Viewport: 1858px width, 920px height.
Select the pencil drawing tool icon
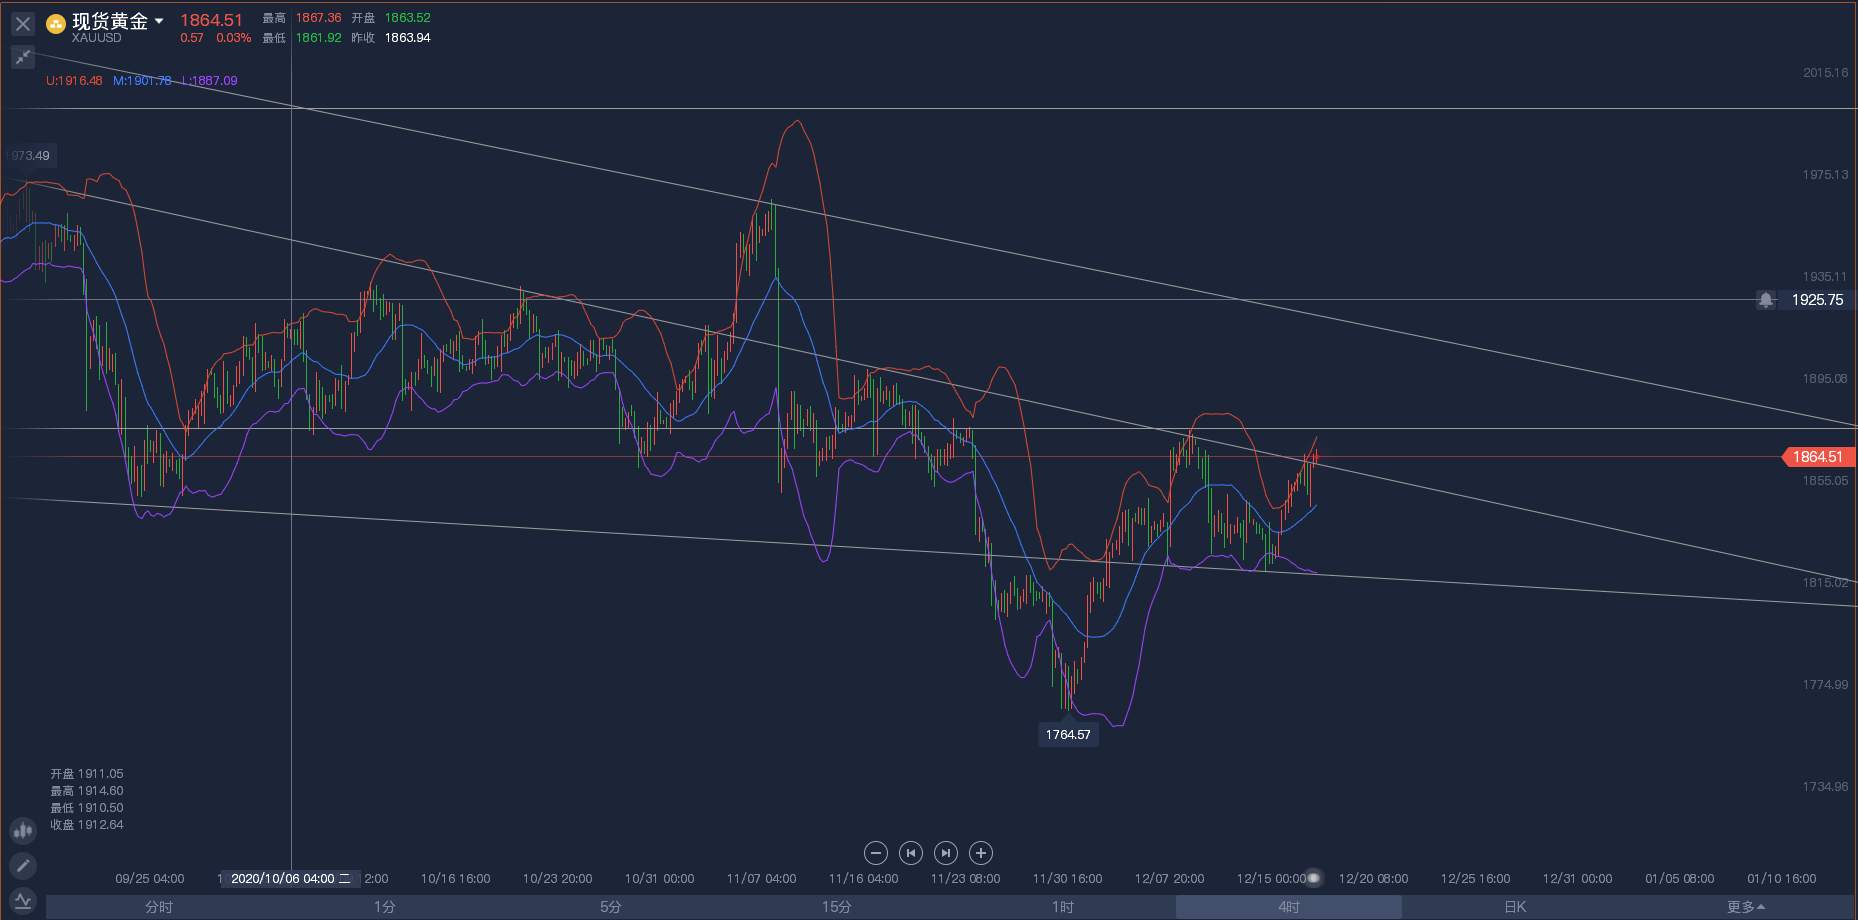point(22,865)
